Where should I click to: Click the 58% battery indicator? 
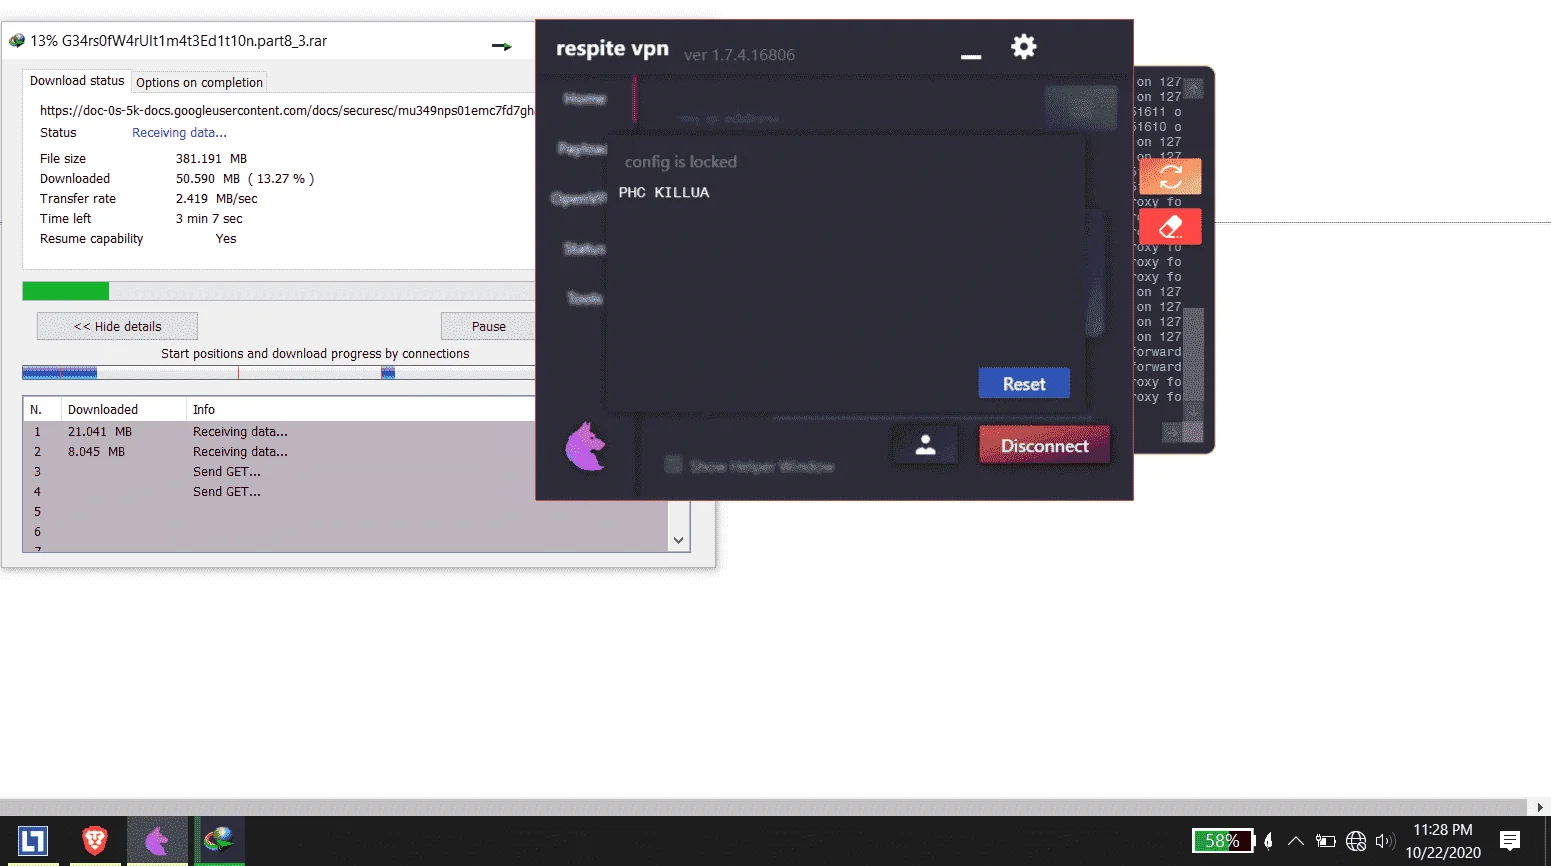coord(1222,841)
